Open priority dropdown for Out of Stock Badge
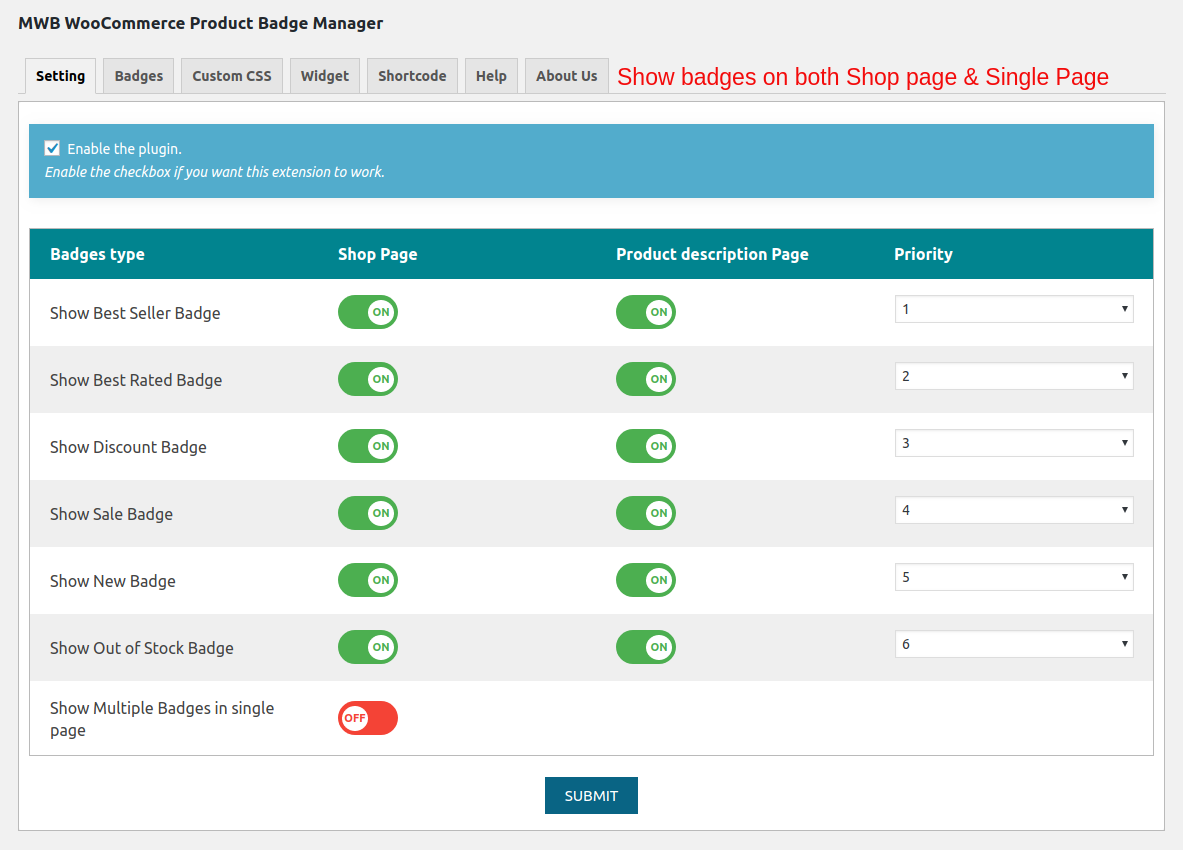The height and width of the screenshot is (850, 1183). (x=1014, y=645)
